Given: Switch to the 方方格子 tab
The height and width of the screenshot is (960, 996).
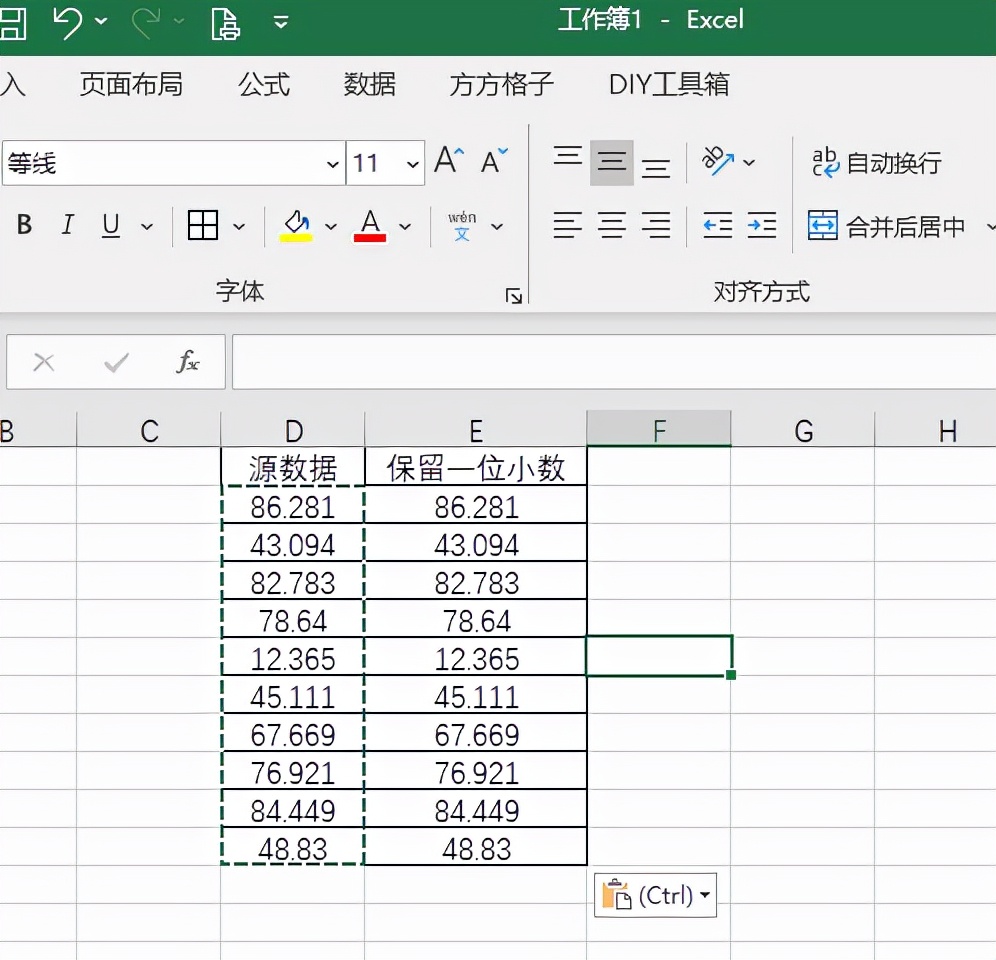Looking at the screenshot, I should [501, 85].
